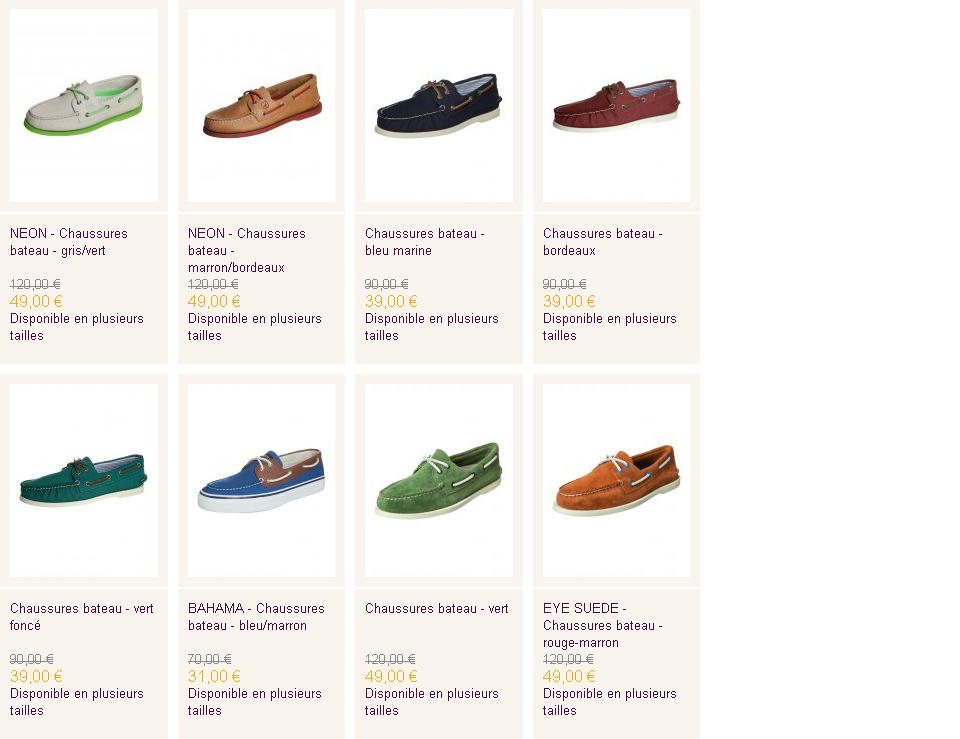Open 'Chaussures bateau - bleu marine' link
Viewport: 960px width, 739px height.
click(x=424, y=242)
